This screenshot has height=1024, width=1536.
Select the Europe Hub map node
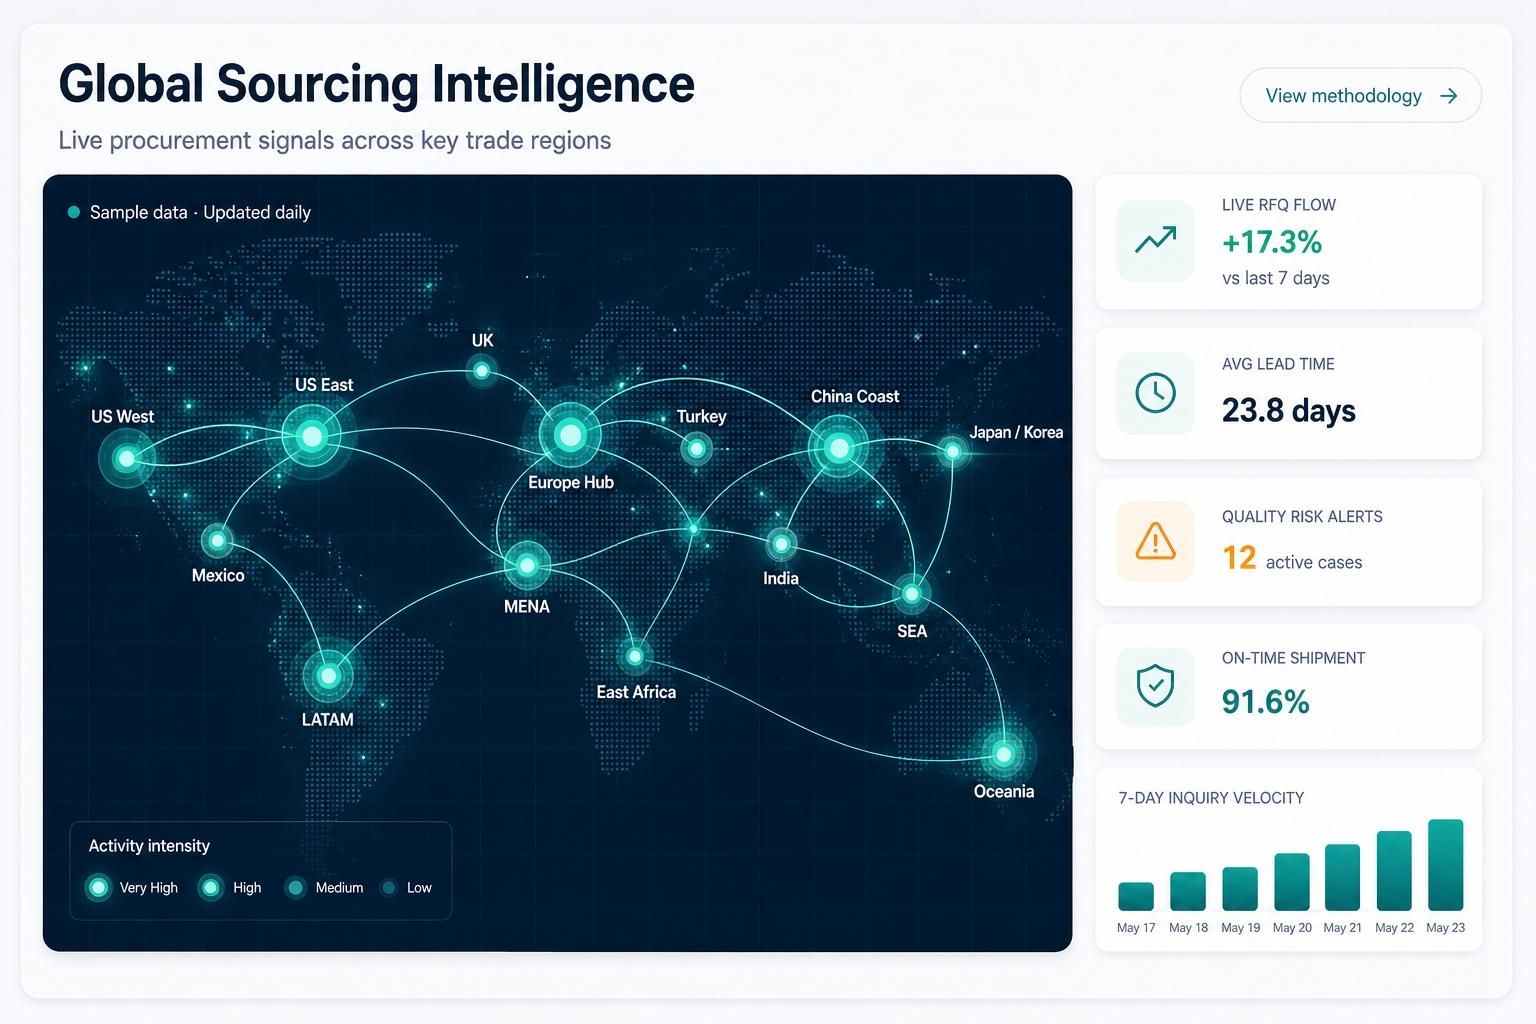click(570, 435)
